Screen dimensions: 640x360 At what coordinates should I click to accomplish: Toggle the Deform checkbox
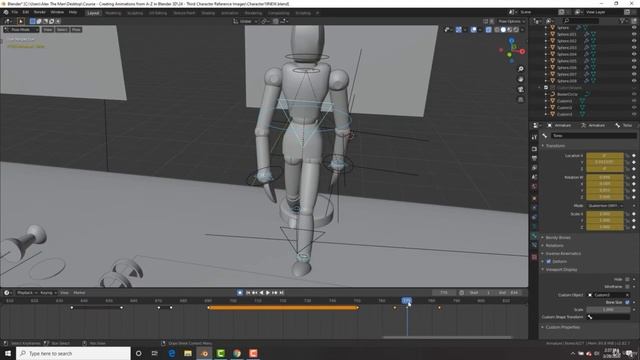[549, 261]
